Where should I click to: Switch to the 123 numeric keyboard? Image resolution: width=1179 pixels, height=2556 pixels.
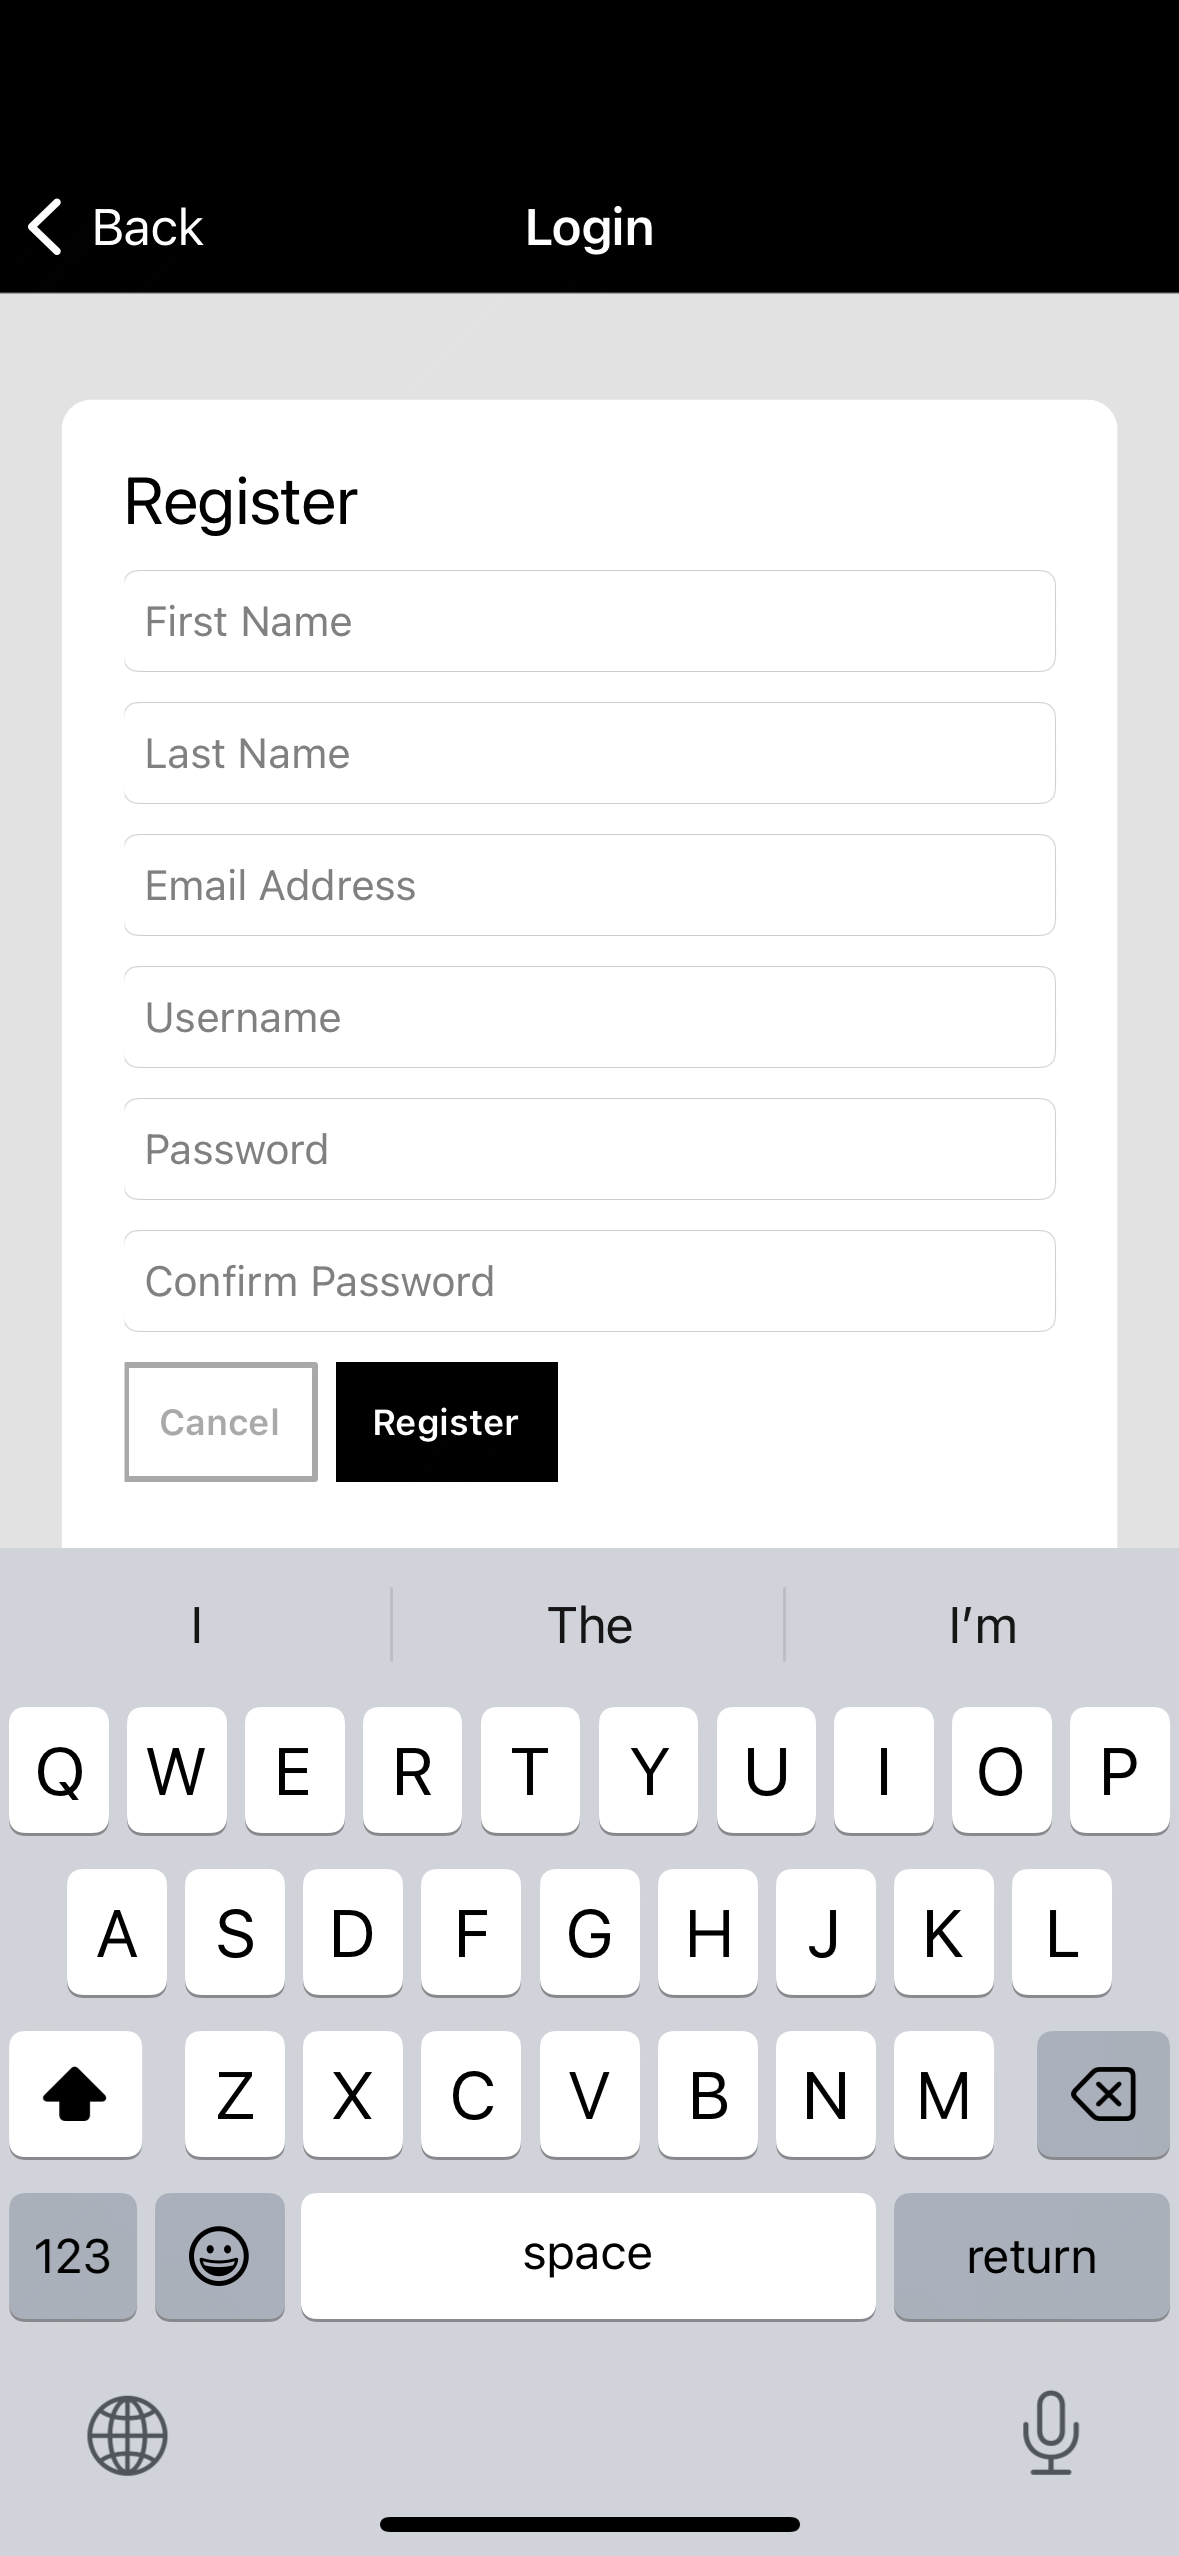(x=73, y=2256)
